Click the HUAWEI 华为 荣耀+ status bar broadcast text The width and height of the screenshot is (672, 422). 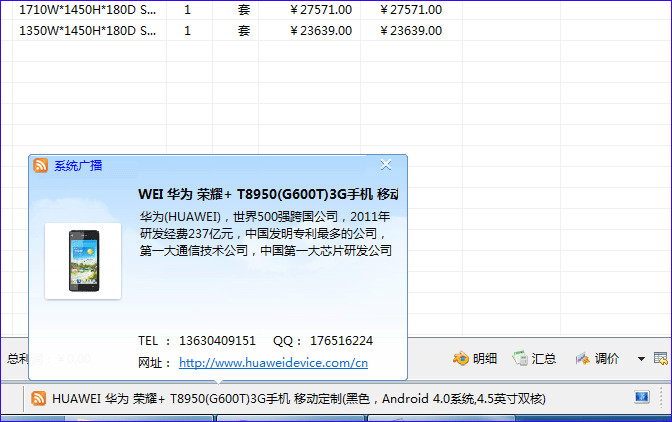click(x=299, y=399)
